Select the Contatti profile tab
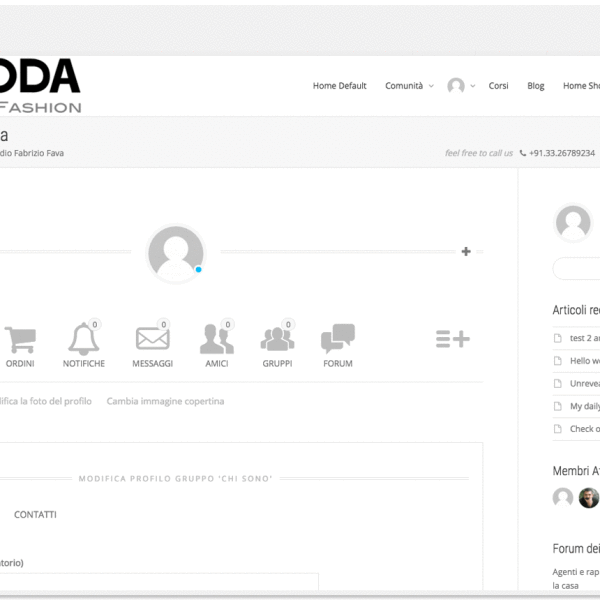The width and height of the screenshot is (600, 600). tap(35, 514)
